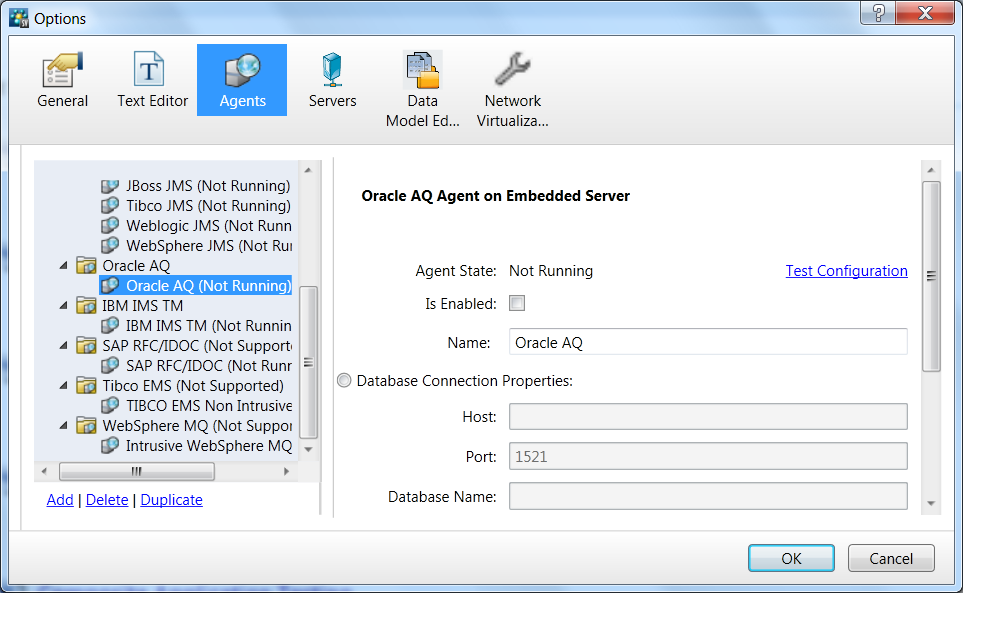
Task: Click the Name input field
Action: tap(707, 342)
